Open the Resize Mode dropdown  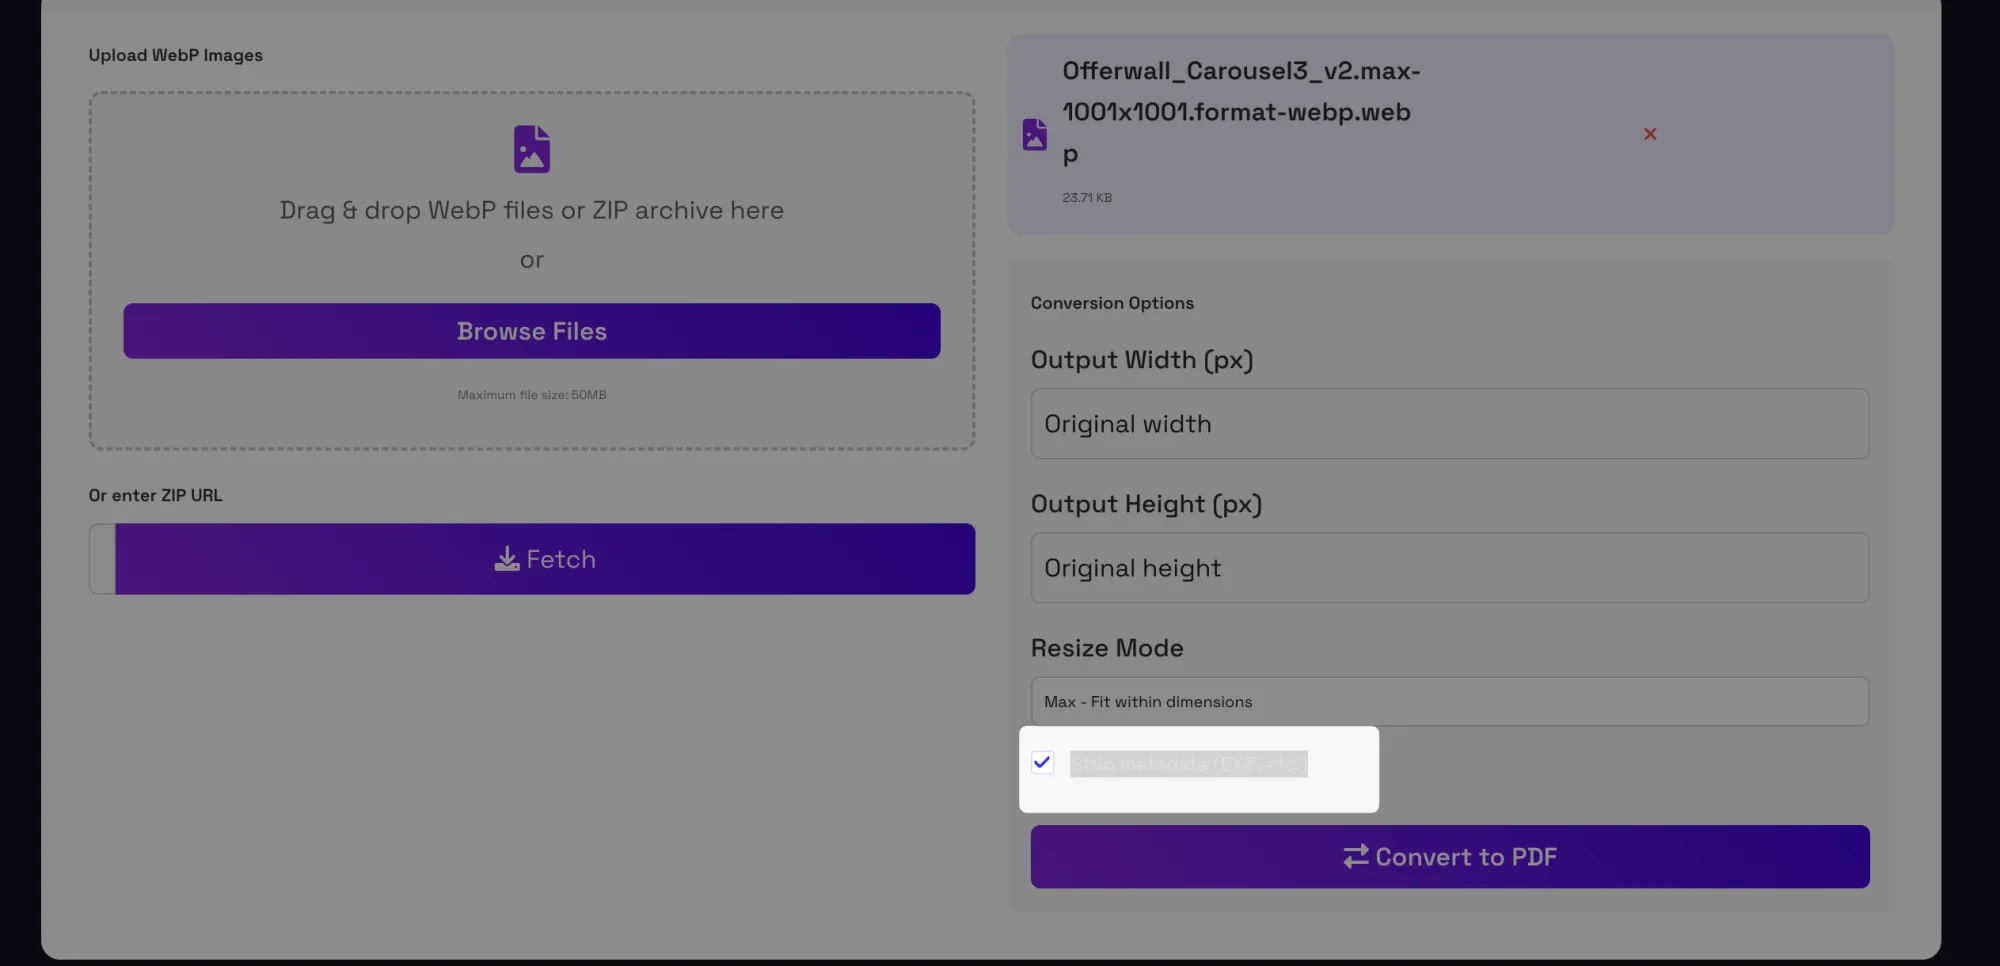coord(1450,702)
